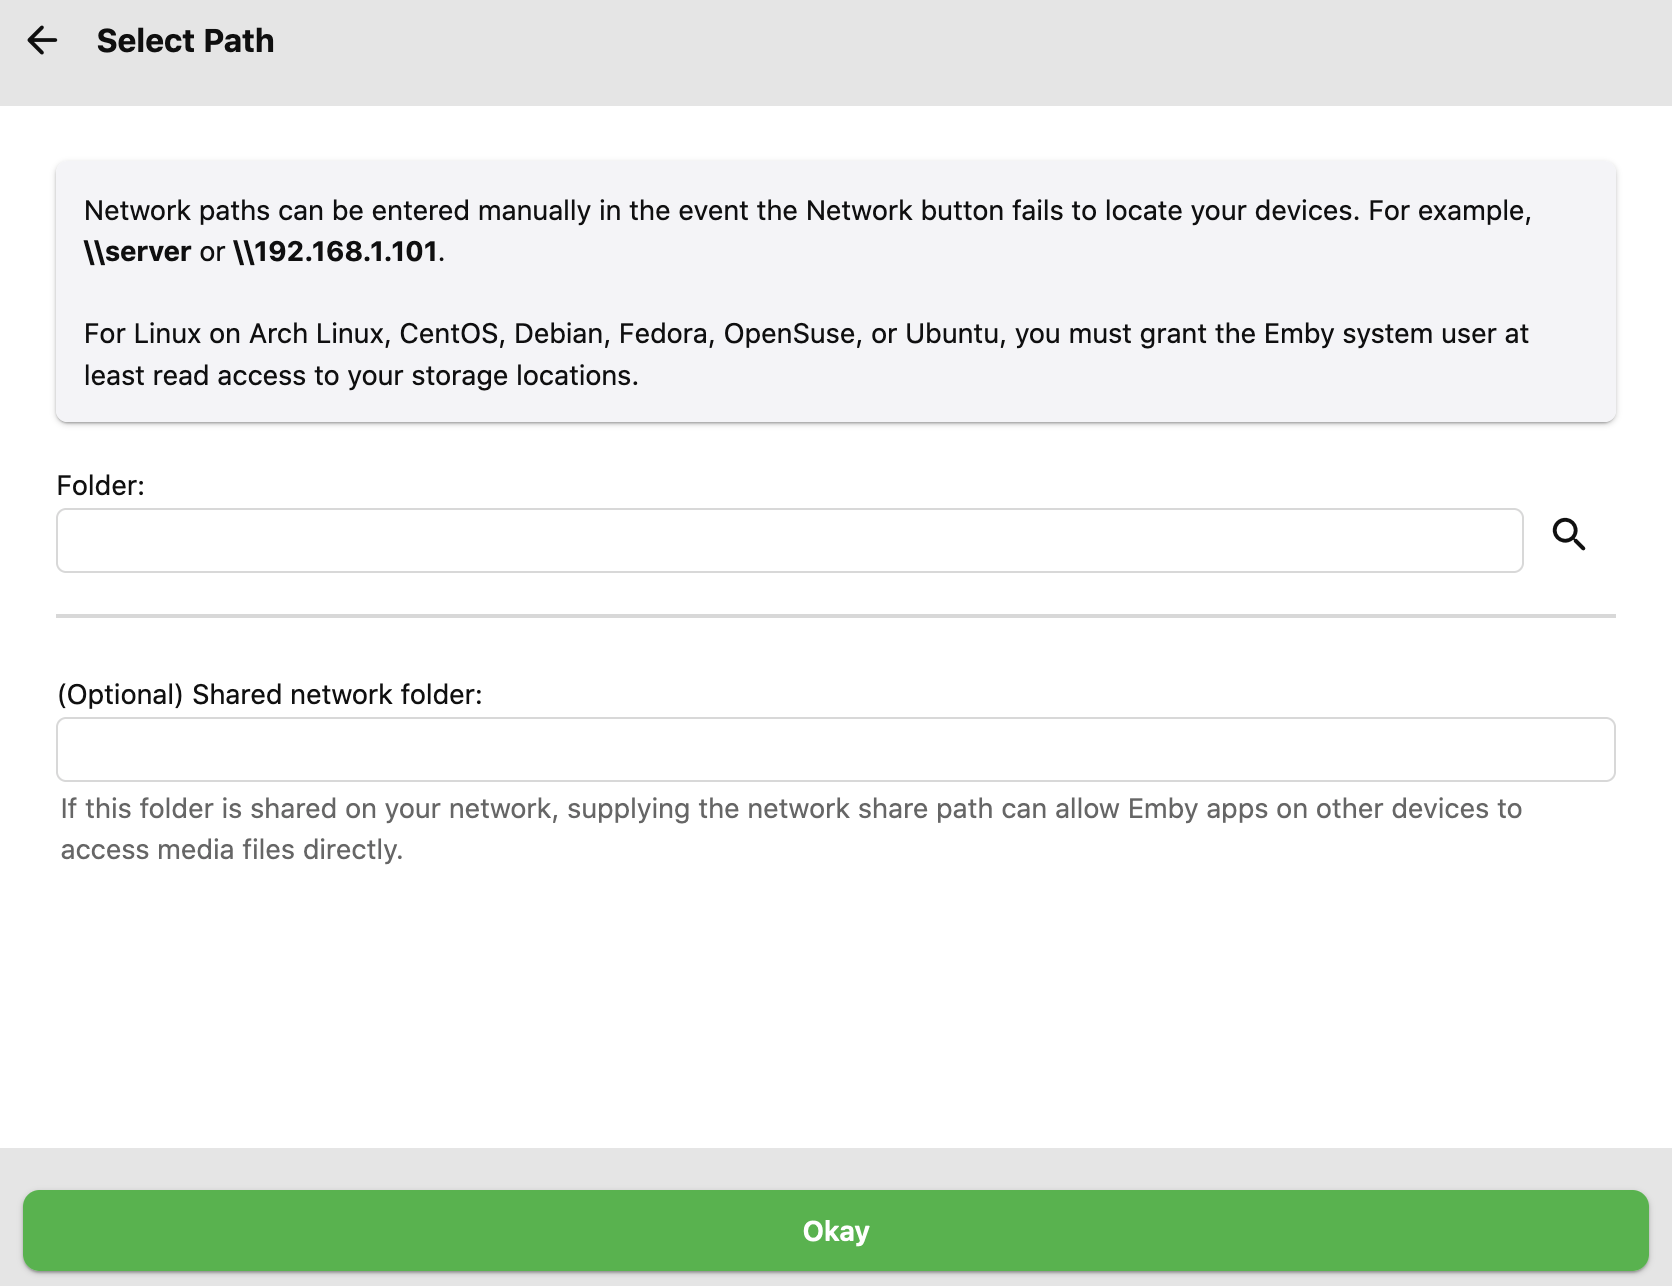Click the Shared network folder input
The height and width of the screenshot is (1286, 1672).
835,749
